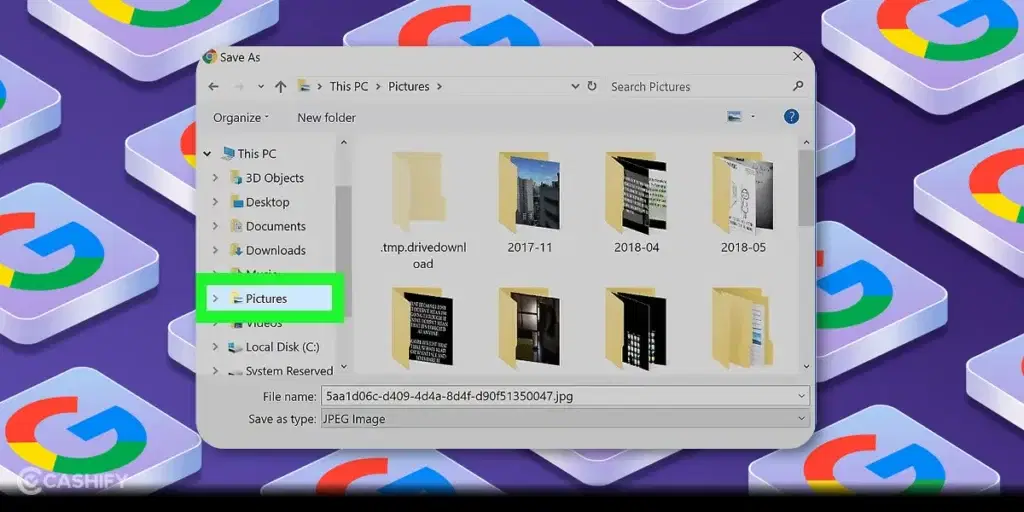1024x512 pixels.
Task: Click the Refresh icon in address bar
Action: point(592,86)
